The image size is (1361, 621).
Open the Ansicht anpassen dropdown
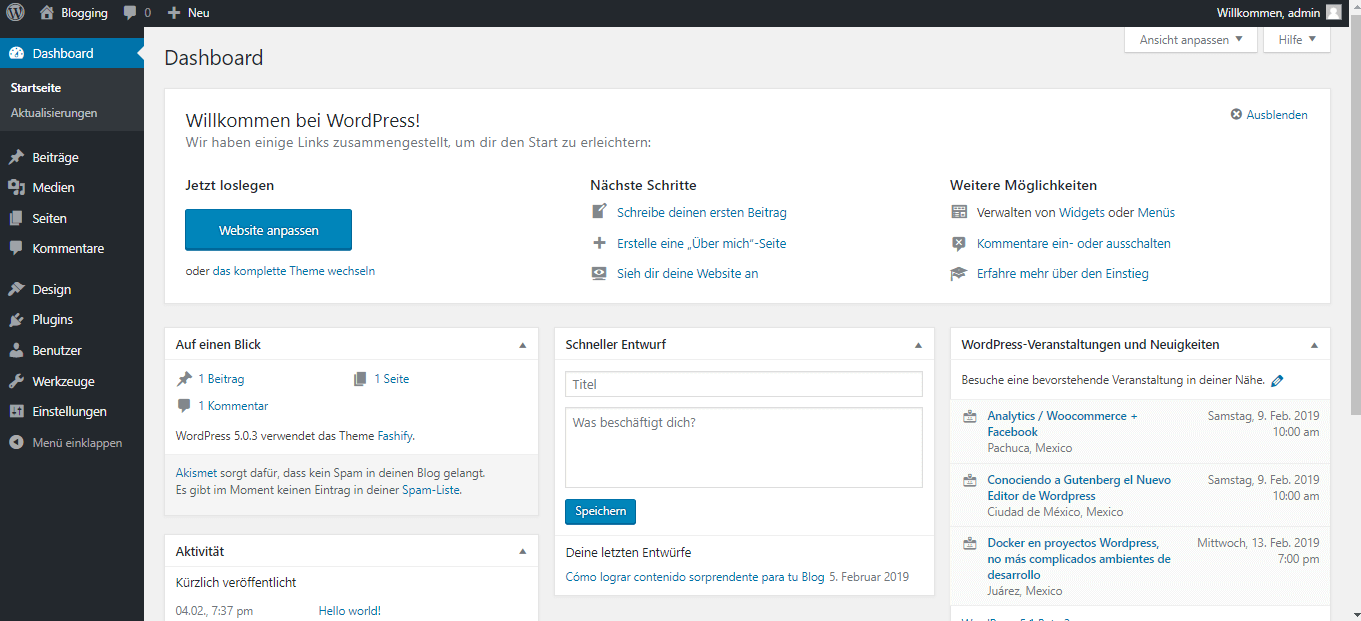(1191, 40)
